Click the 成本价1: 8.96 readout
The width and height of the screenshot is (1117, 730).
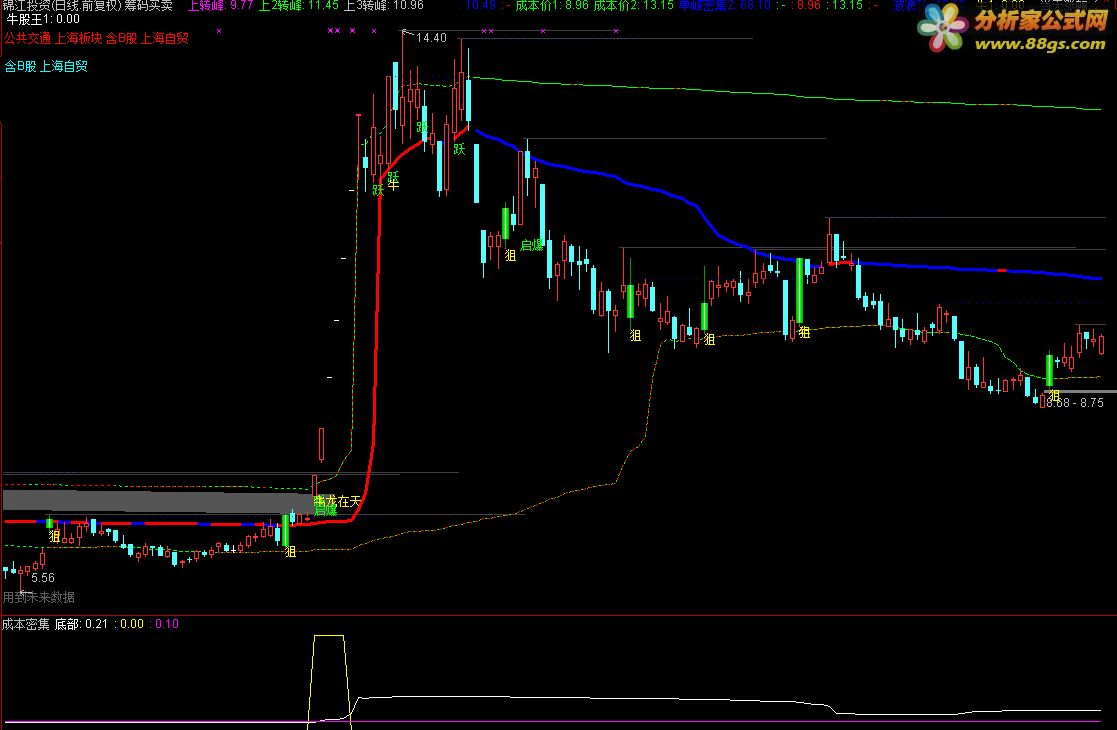pyautogui.click(x=552, y=5)
